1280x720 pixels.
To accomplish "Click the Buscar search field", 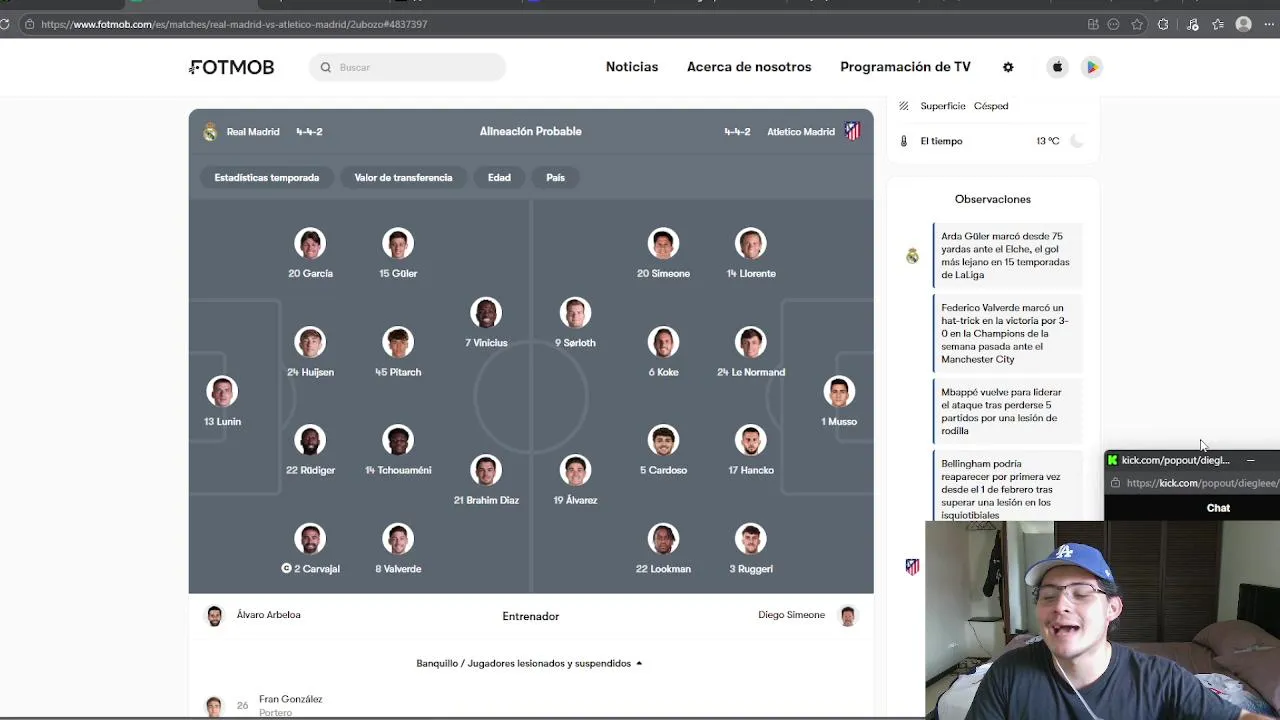I will click(407, 67).
